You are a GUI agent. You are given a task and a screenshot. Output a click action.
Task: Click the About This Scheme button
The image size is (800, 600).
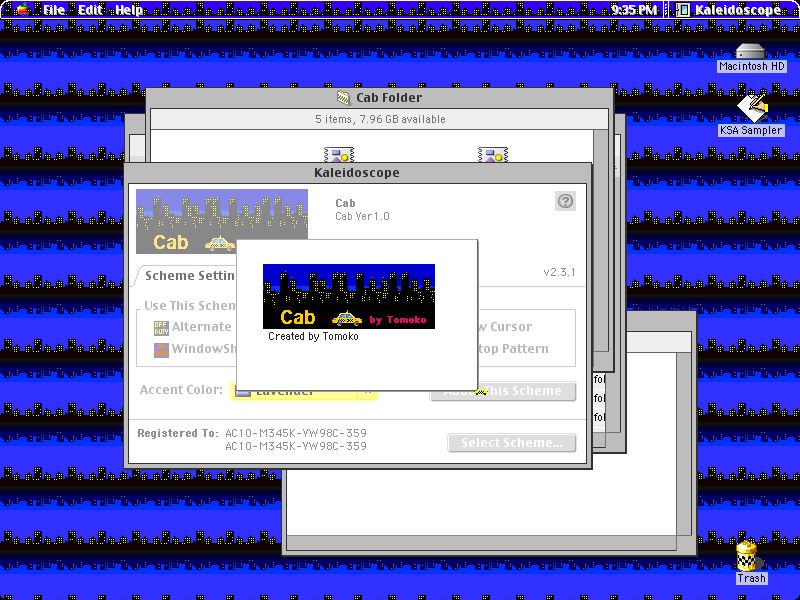[503, 391]
